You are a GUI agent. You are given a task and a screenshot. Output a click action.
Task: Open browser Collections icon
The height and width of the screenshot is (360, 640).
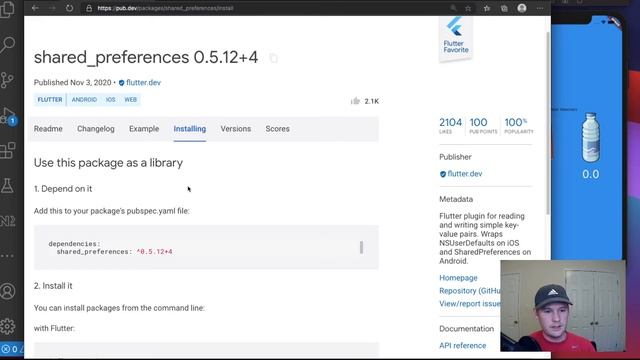[504, 8]
